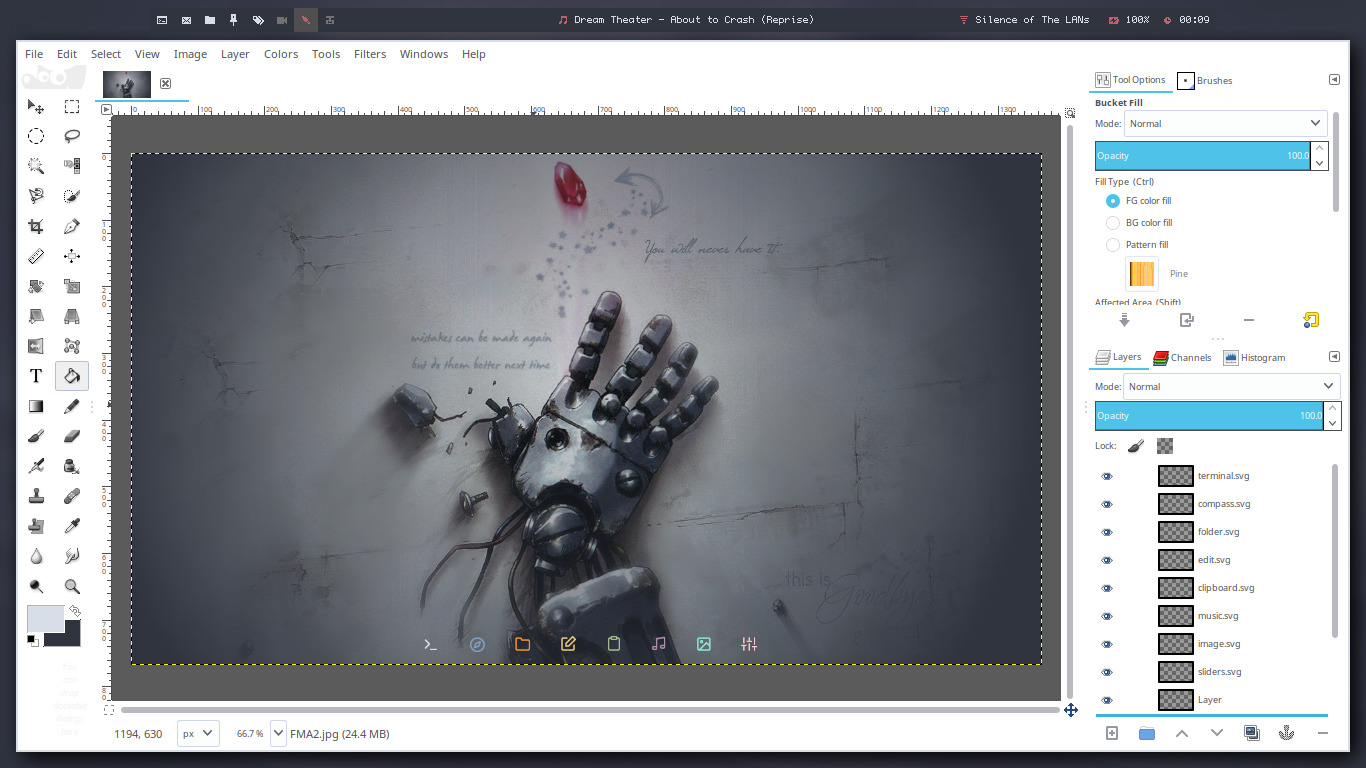Select the Scissors Select tool
Image resolution: width=1366 pixels, height=768 pixels.
tap(36, 196)
